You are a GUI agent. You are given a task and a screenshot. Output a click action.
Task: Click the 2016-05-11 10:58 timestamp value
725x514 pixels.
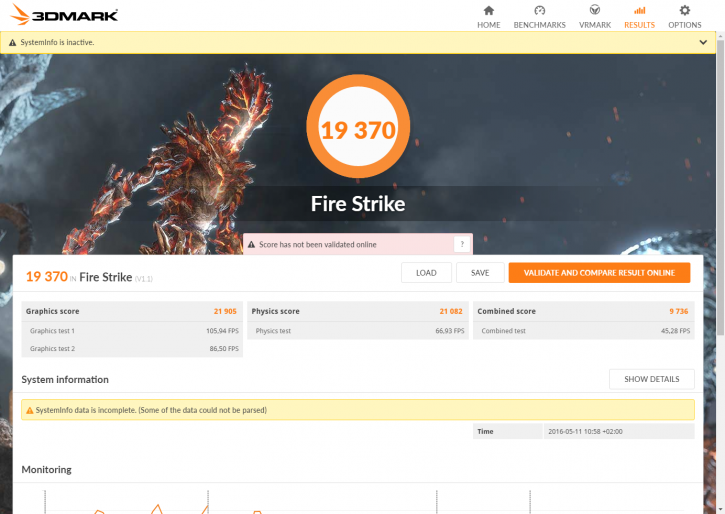pyautogui.click(x=585, y=431)
